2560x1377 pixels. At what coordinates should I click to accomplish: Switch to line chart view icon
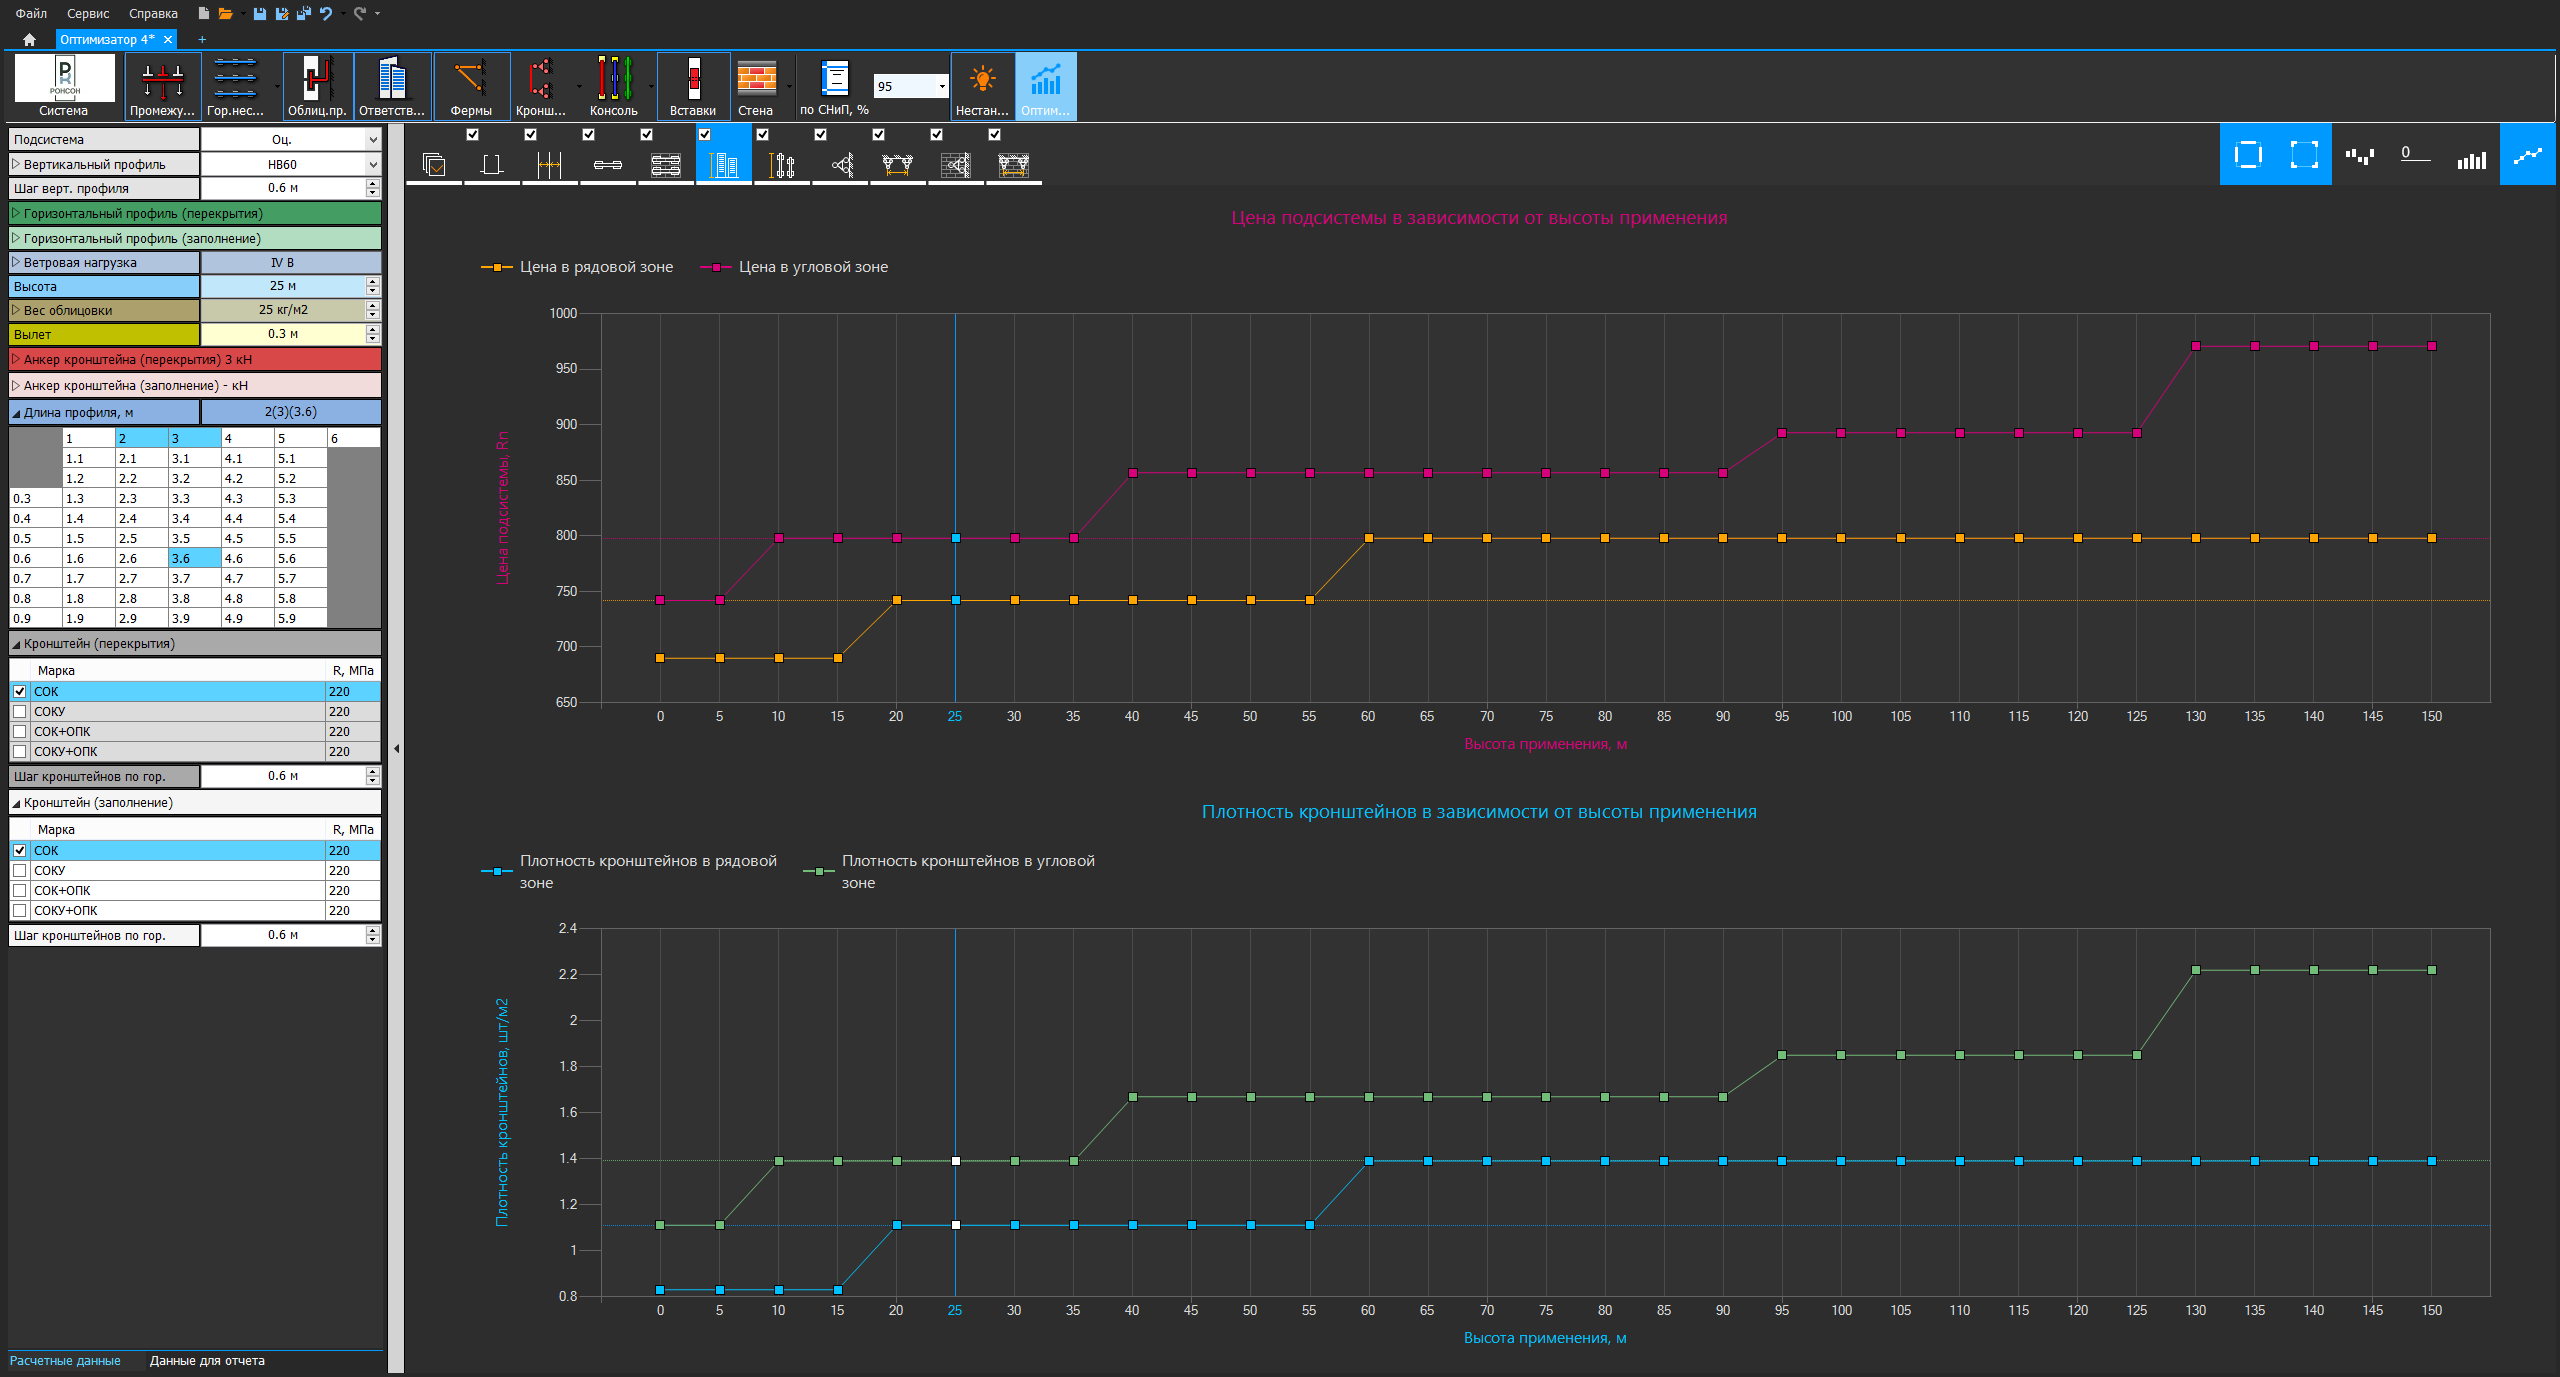coord(2527,155)
